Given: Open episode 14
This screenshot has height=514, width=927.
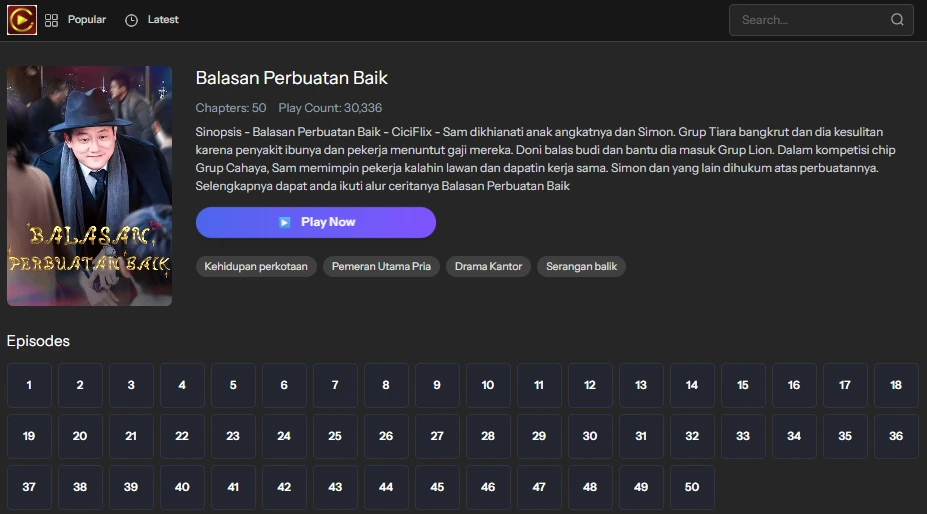Looking at the screenshot, I should tap(692, 385).
